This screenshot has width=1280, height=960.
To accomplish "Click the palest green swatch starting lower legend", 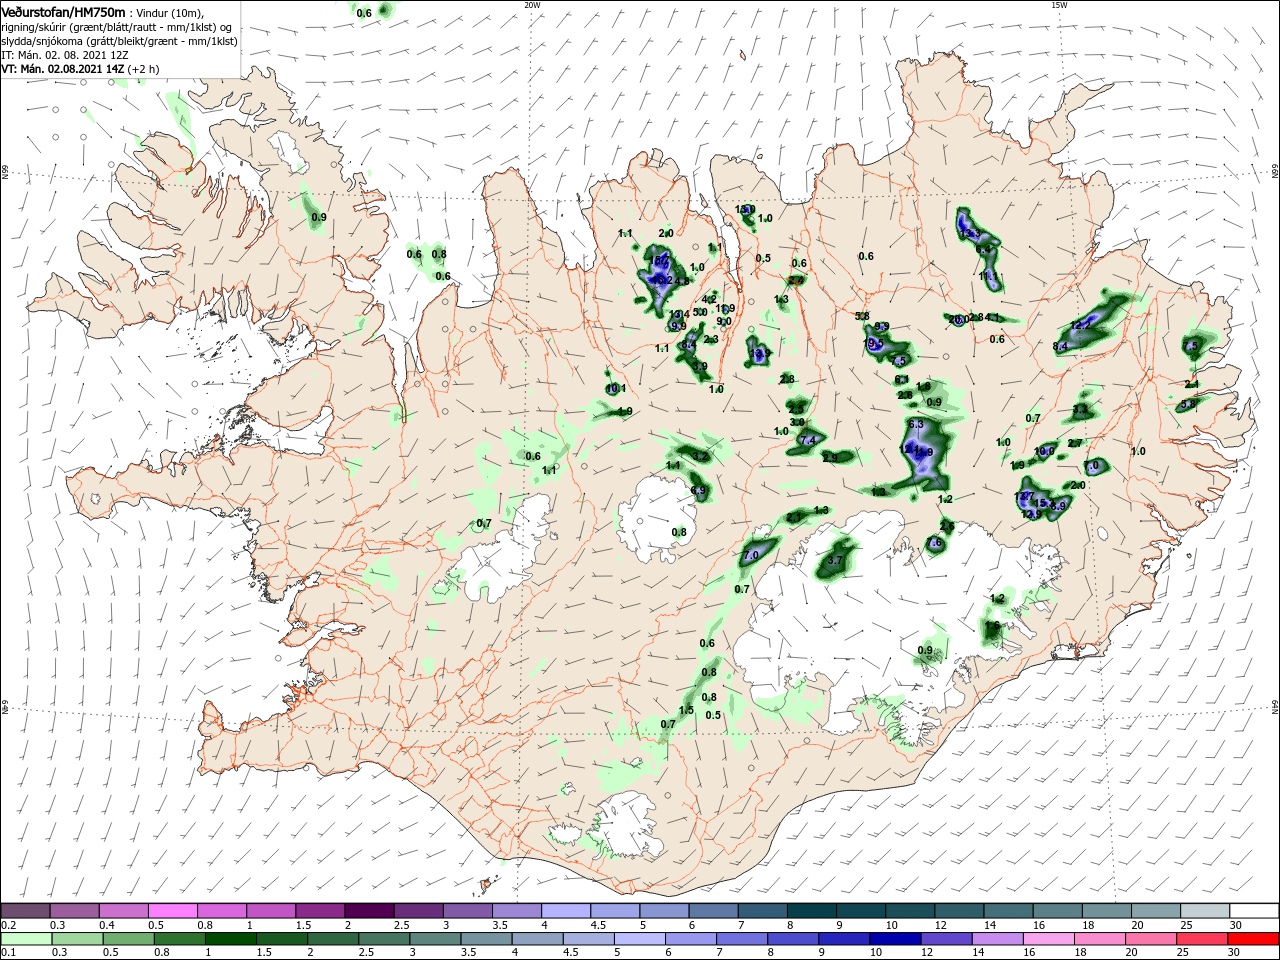I will [x=27, y=939].
